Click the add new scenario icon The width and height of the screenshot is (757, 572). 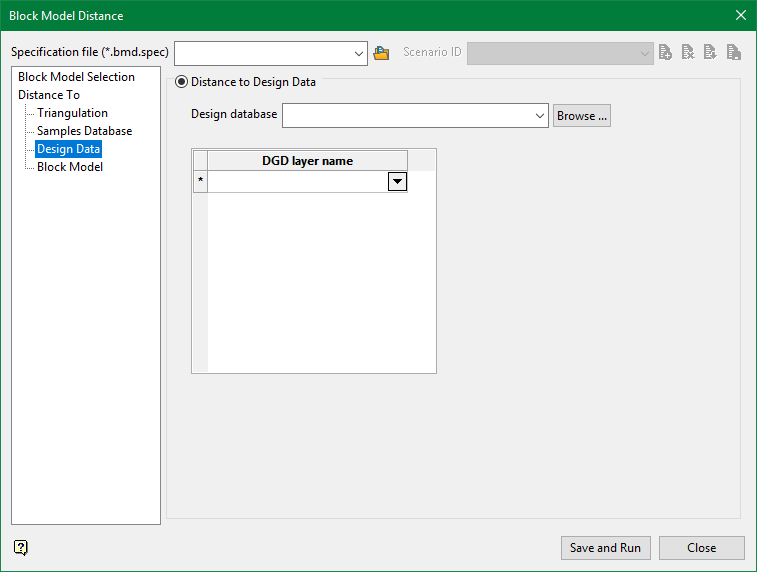(x=665, y=53)
